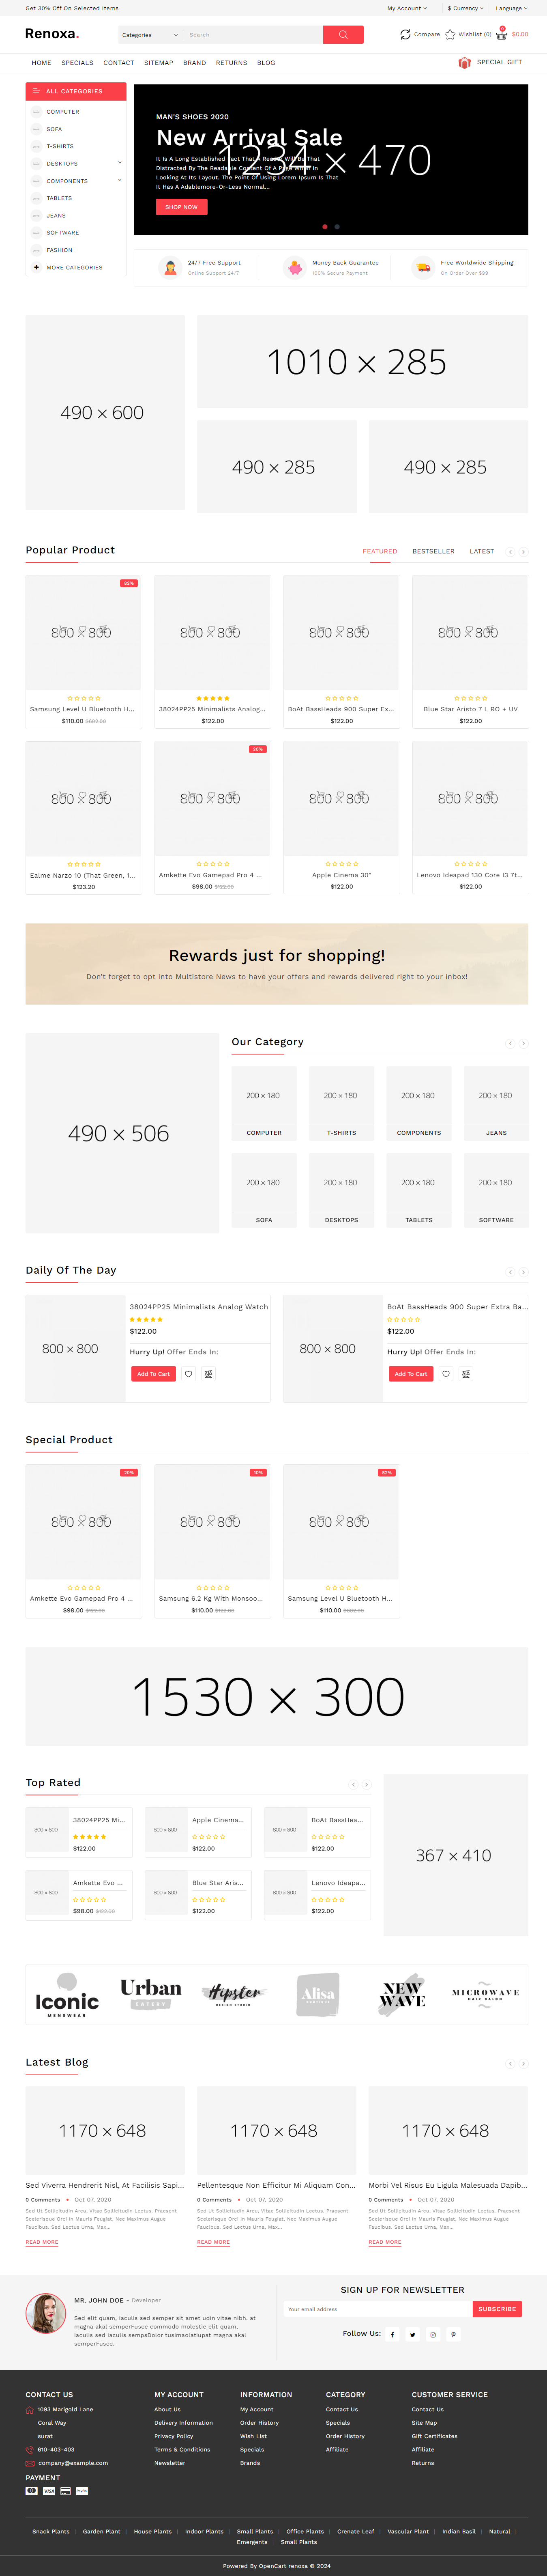This screenshot has height=2576, width=547.
Task: Click the Wishlist star icon in header
Action: point(450,35)
